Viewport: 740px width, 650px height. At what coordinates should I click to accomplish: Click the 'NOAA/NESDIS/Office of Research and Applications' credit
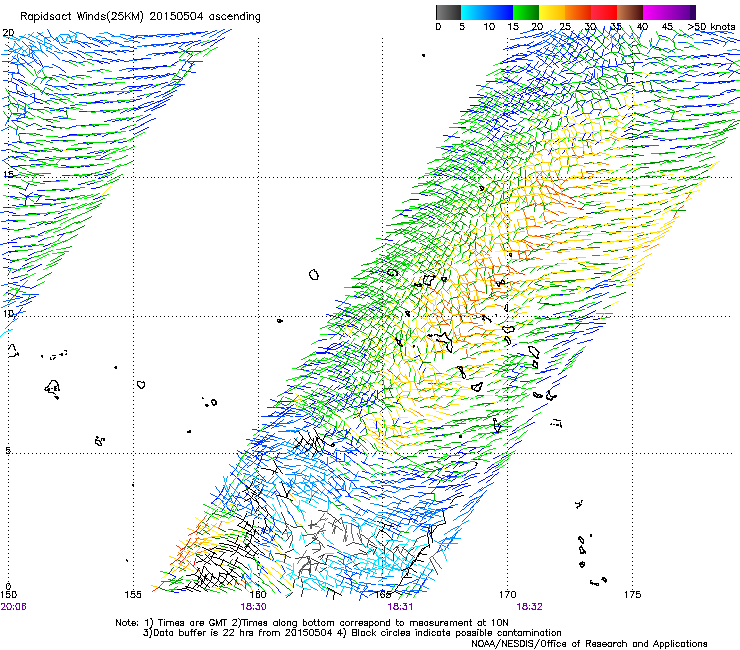click(589, 644)
